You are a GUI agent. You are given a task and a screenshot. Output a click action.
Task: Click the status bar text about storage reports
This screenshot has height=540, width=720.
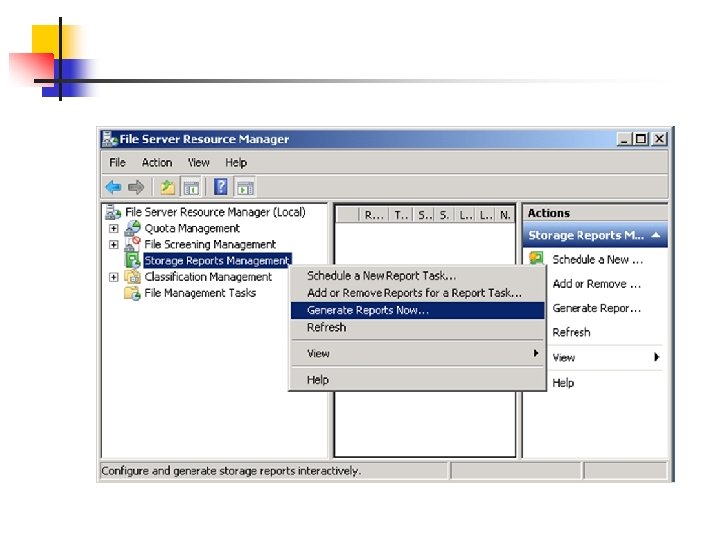click(231, 471)
